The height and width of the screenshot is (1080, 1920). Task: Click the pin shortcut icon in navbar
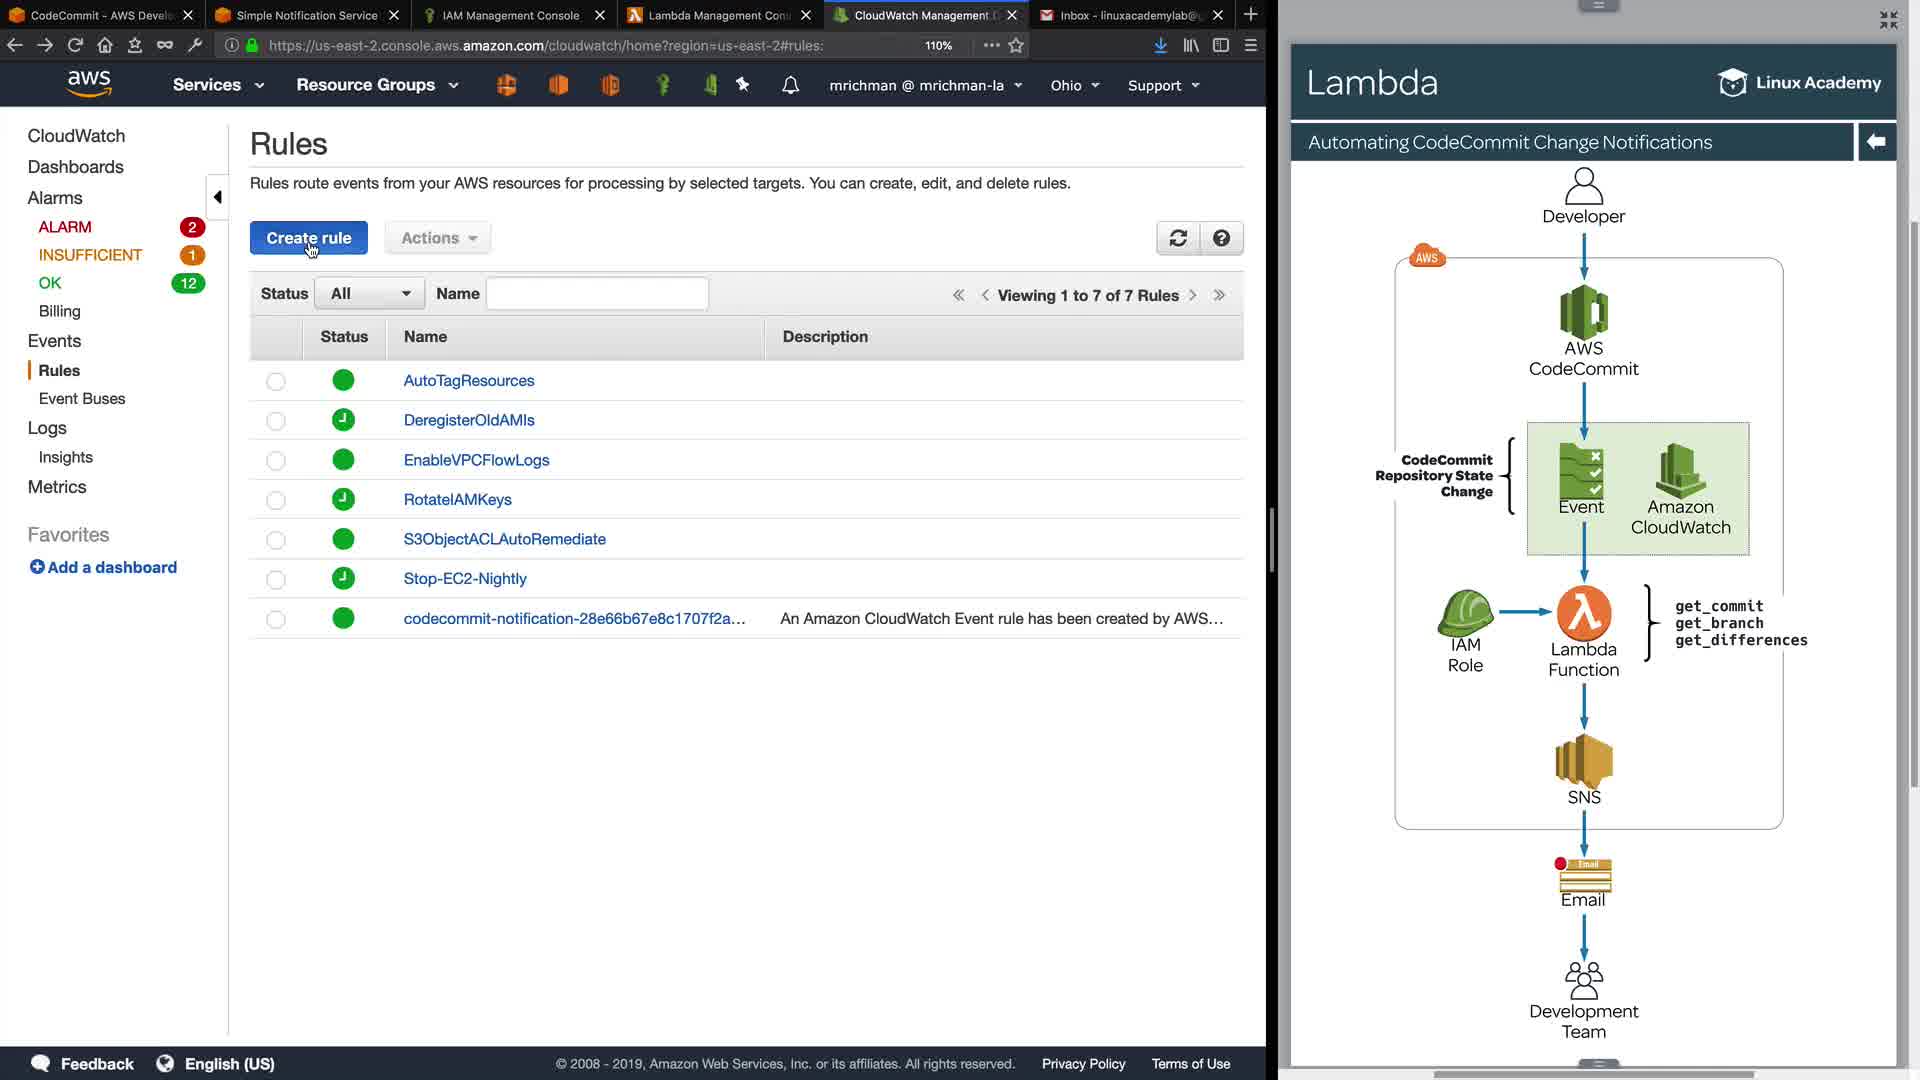(743, 85)
